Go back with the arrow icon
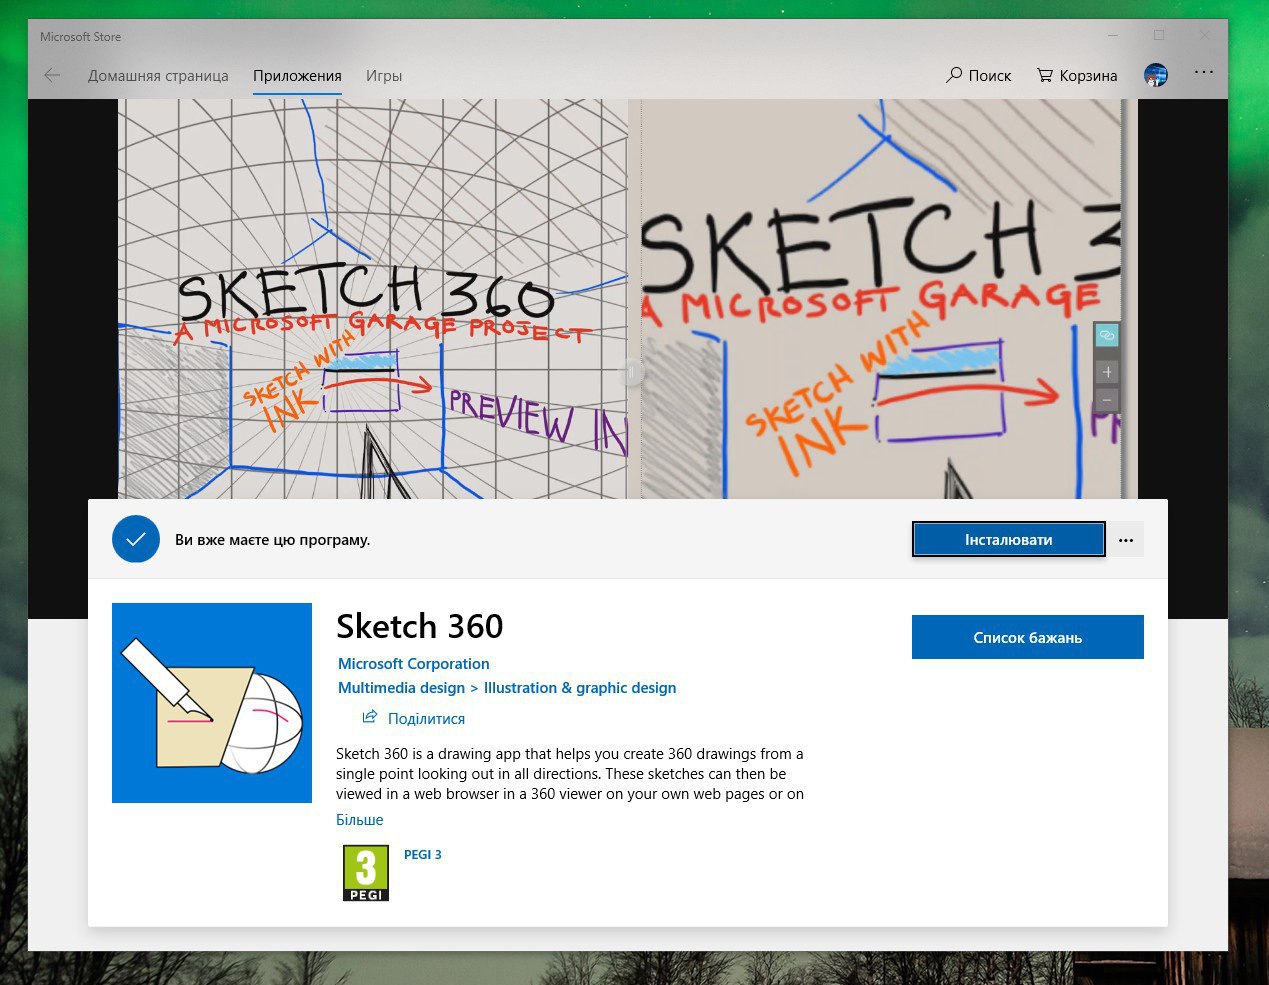 (x=52, y=75)
